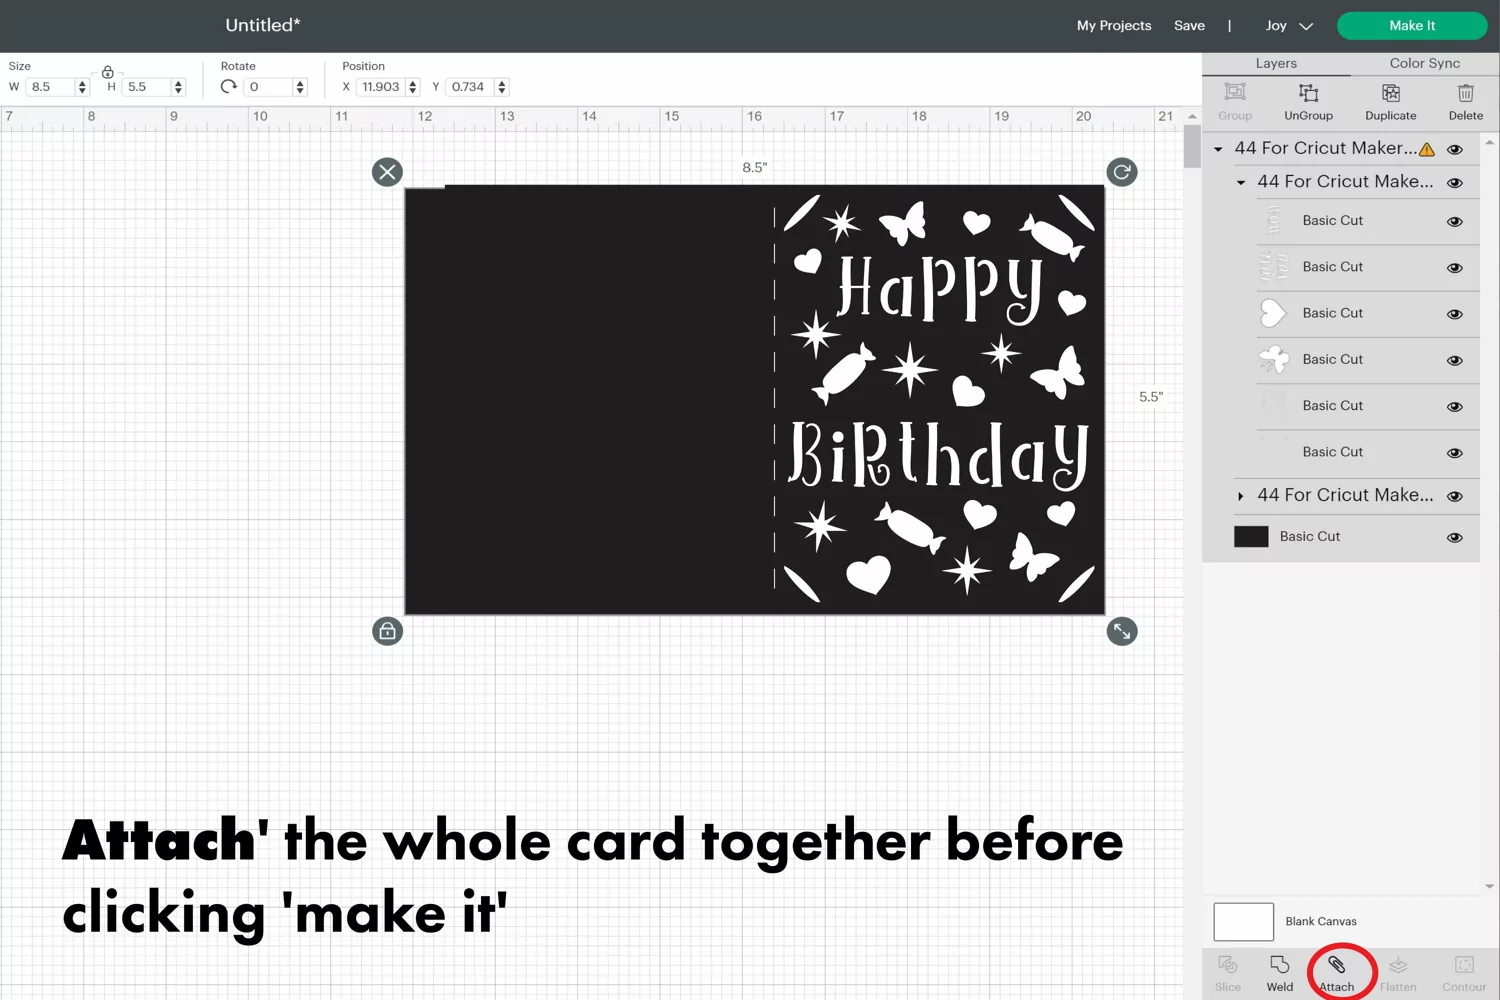Image resolution: width=1500 pixels, height=1000 pixels.
Task: Click the canvas vertical scrollbar thumb
Action: [1192, 147]
